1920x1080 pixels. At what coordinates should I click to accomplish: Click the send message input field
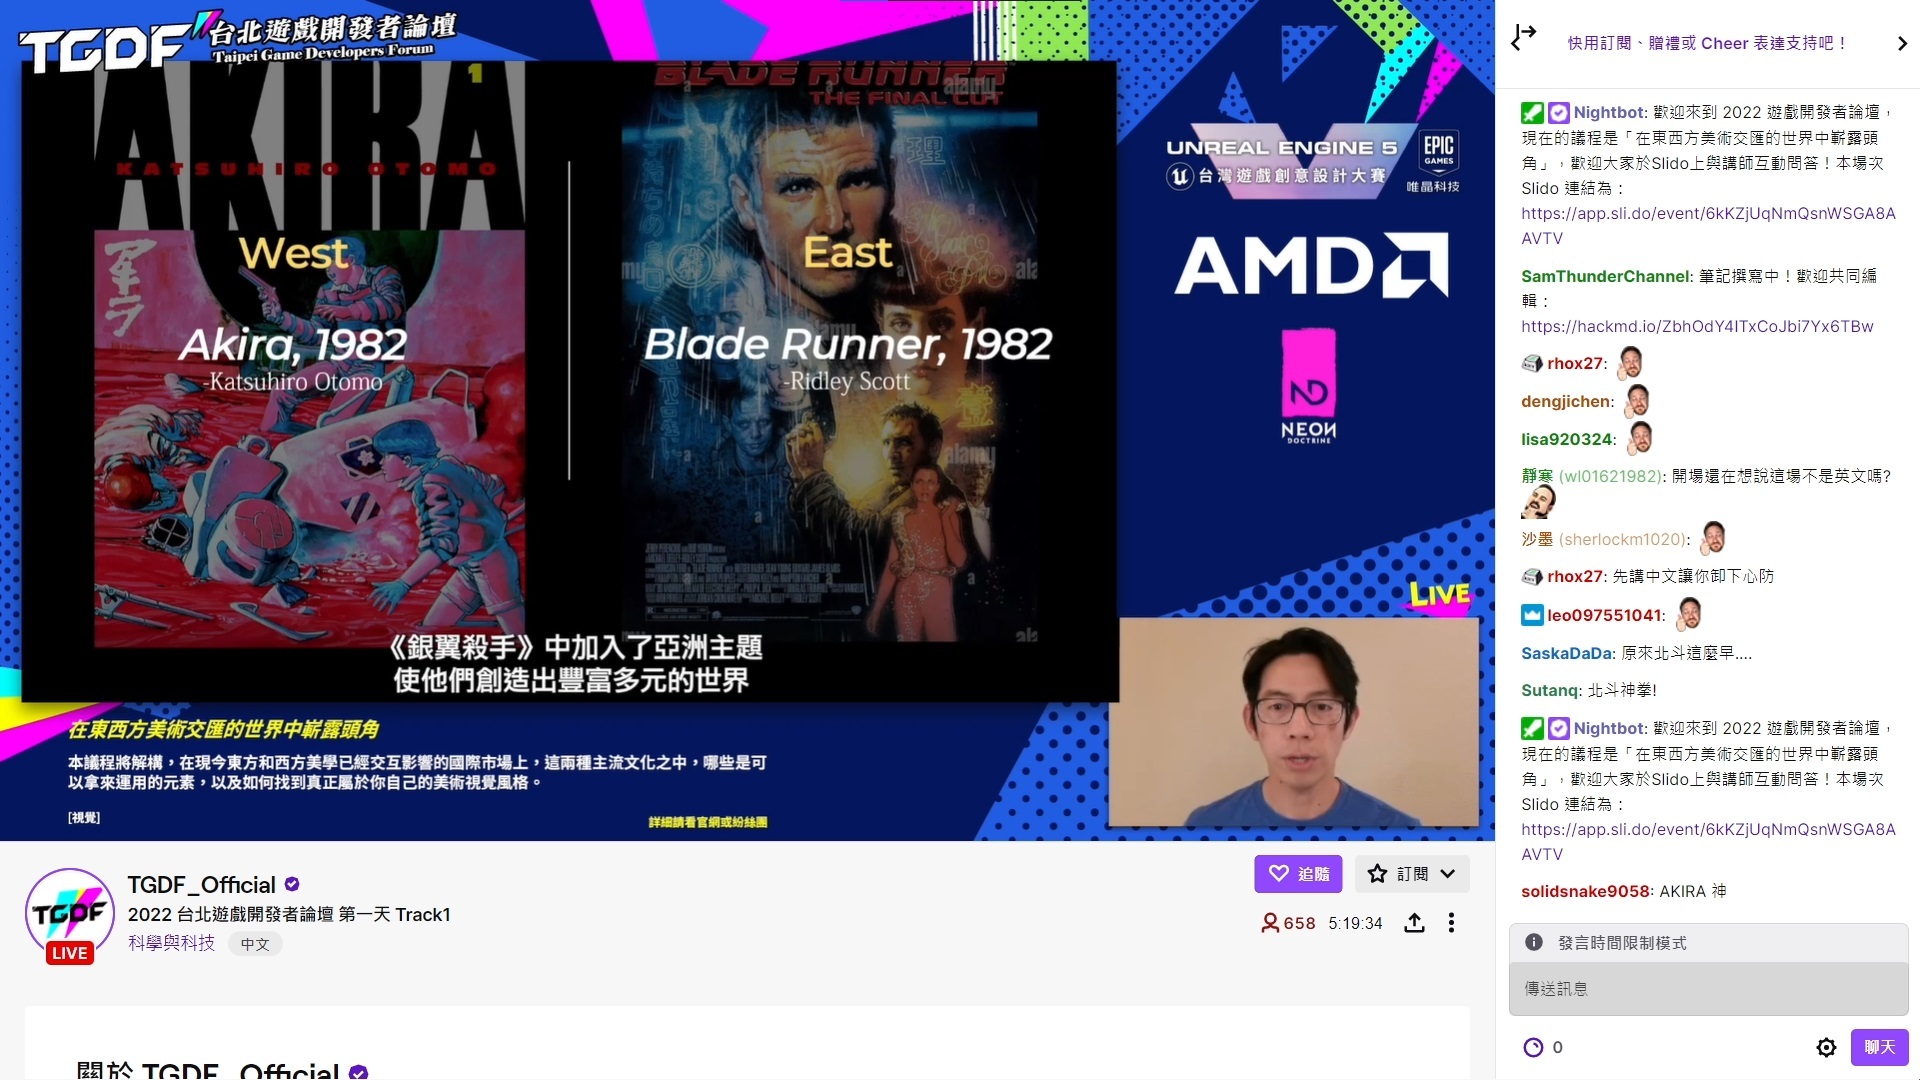coord(1707,989)
